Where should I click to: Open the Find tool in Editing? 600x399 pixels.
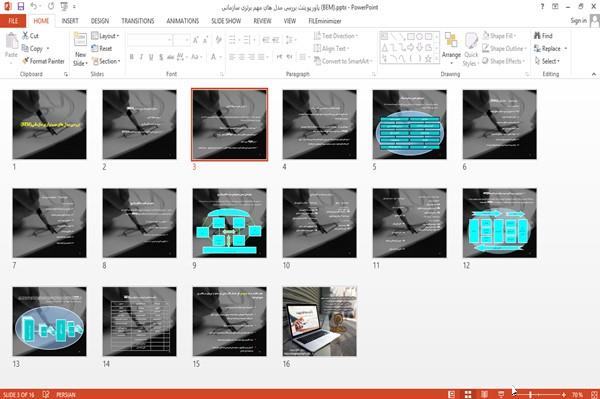tap(543, 36)
